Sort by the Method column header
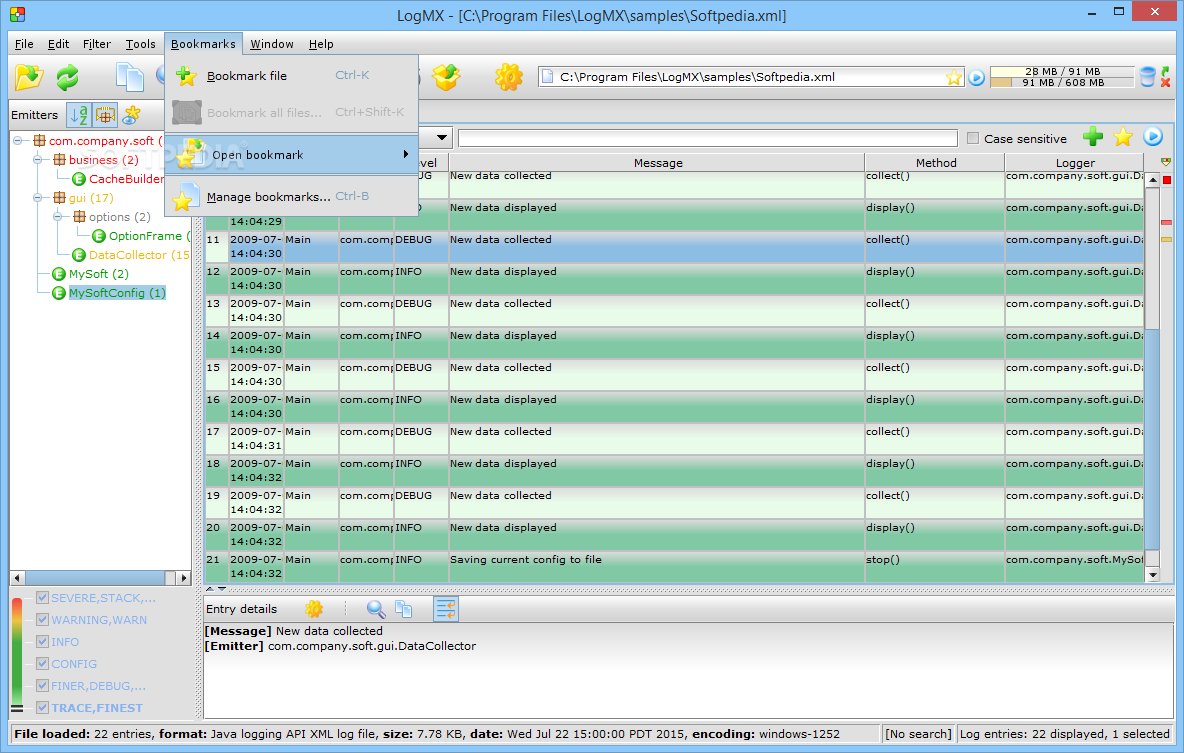Image resolution: width=1184 pixels, height=753 pixels. (x=936, y=162)
